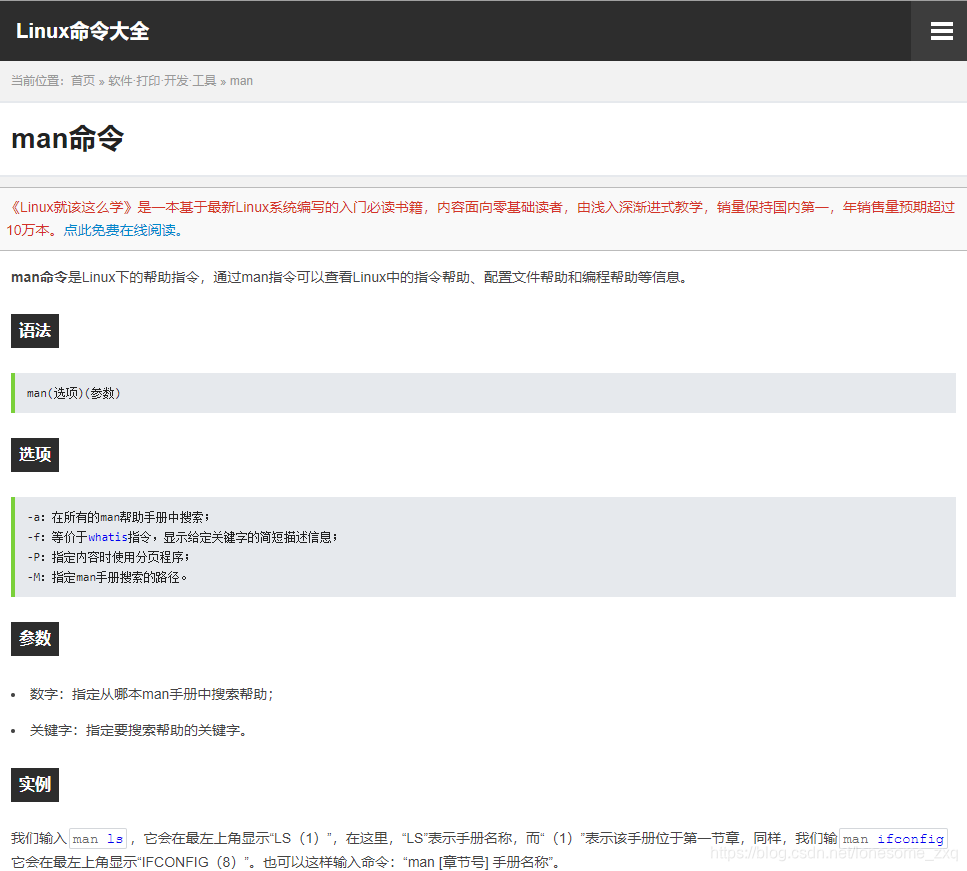The image size is (967, 871).
Task: Click the 关键字：指定要搜索帮助的关键字 bullet
Action: click(x=138, y=730)
